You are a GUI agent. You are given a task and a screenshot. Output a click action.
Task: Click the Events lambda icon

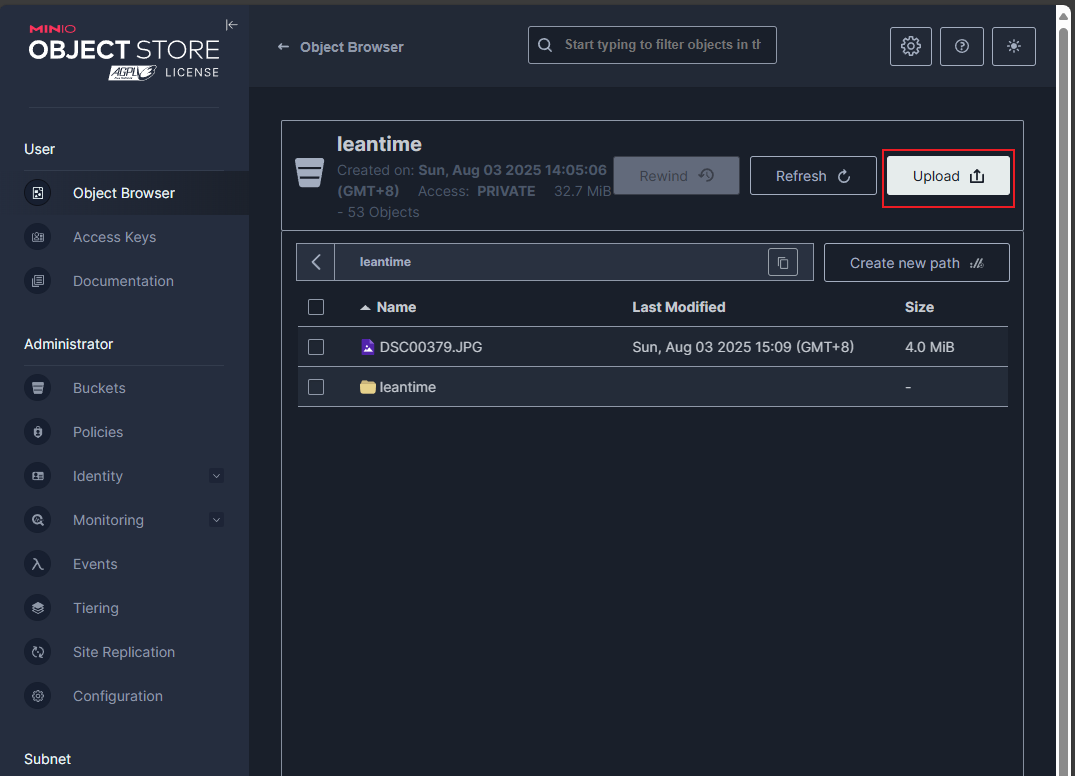point(38,564)
